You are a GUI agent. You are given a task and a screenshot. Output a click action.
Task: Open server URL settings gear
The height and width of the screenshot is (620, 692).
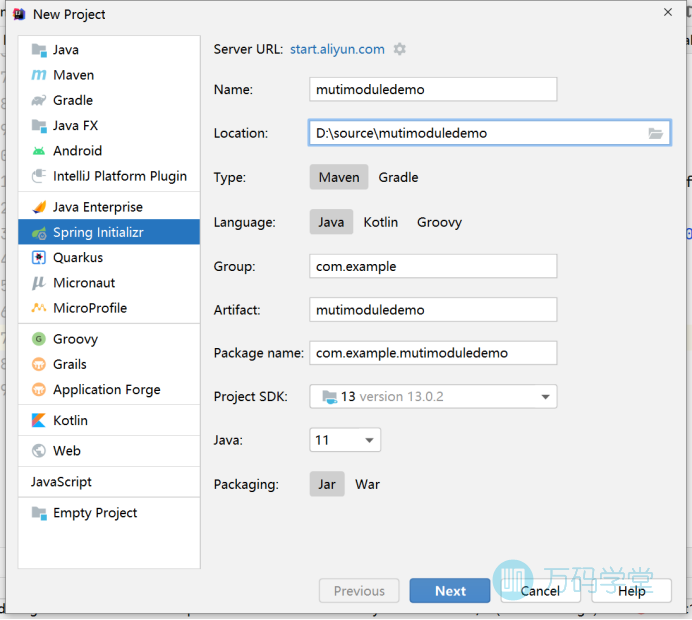pyautogui.click(x=399, y=49)
